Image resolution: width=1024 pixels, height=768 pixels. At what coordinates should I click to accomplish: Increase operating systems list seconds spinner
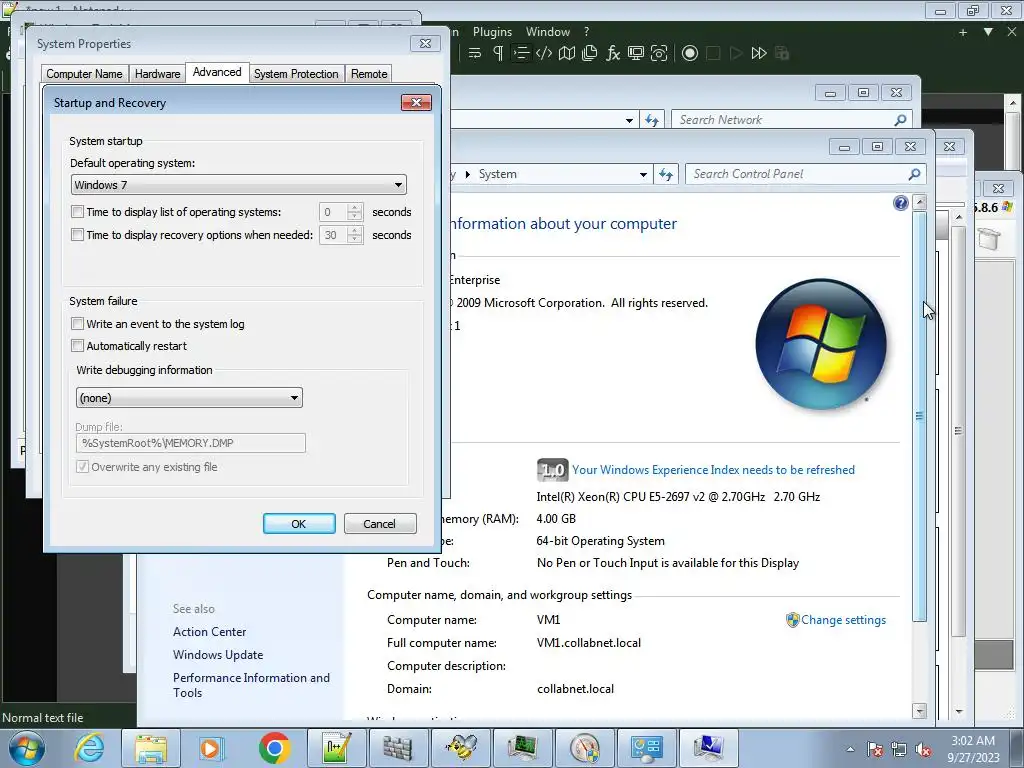(x=355, y=208)
